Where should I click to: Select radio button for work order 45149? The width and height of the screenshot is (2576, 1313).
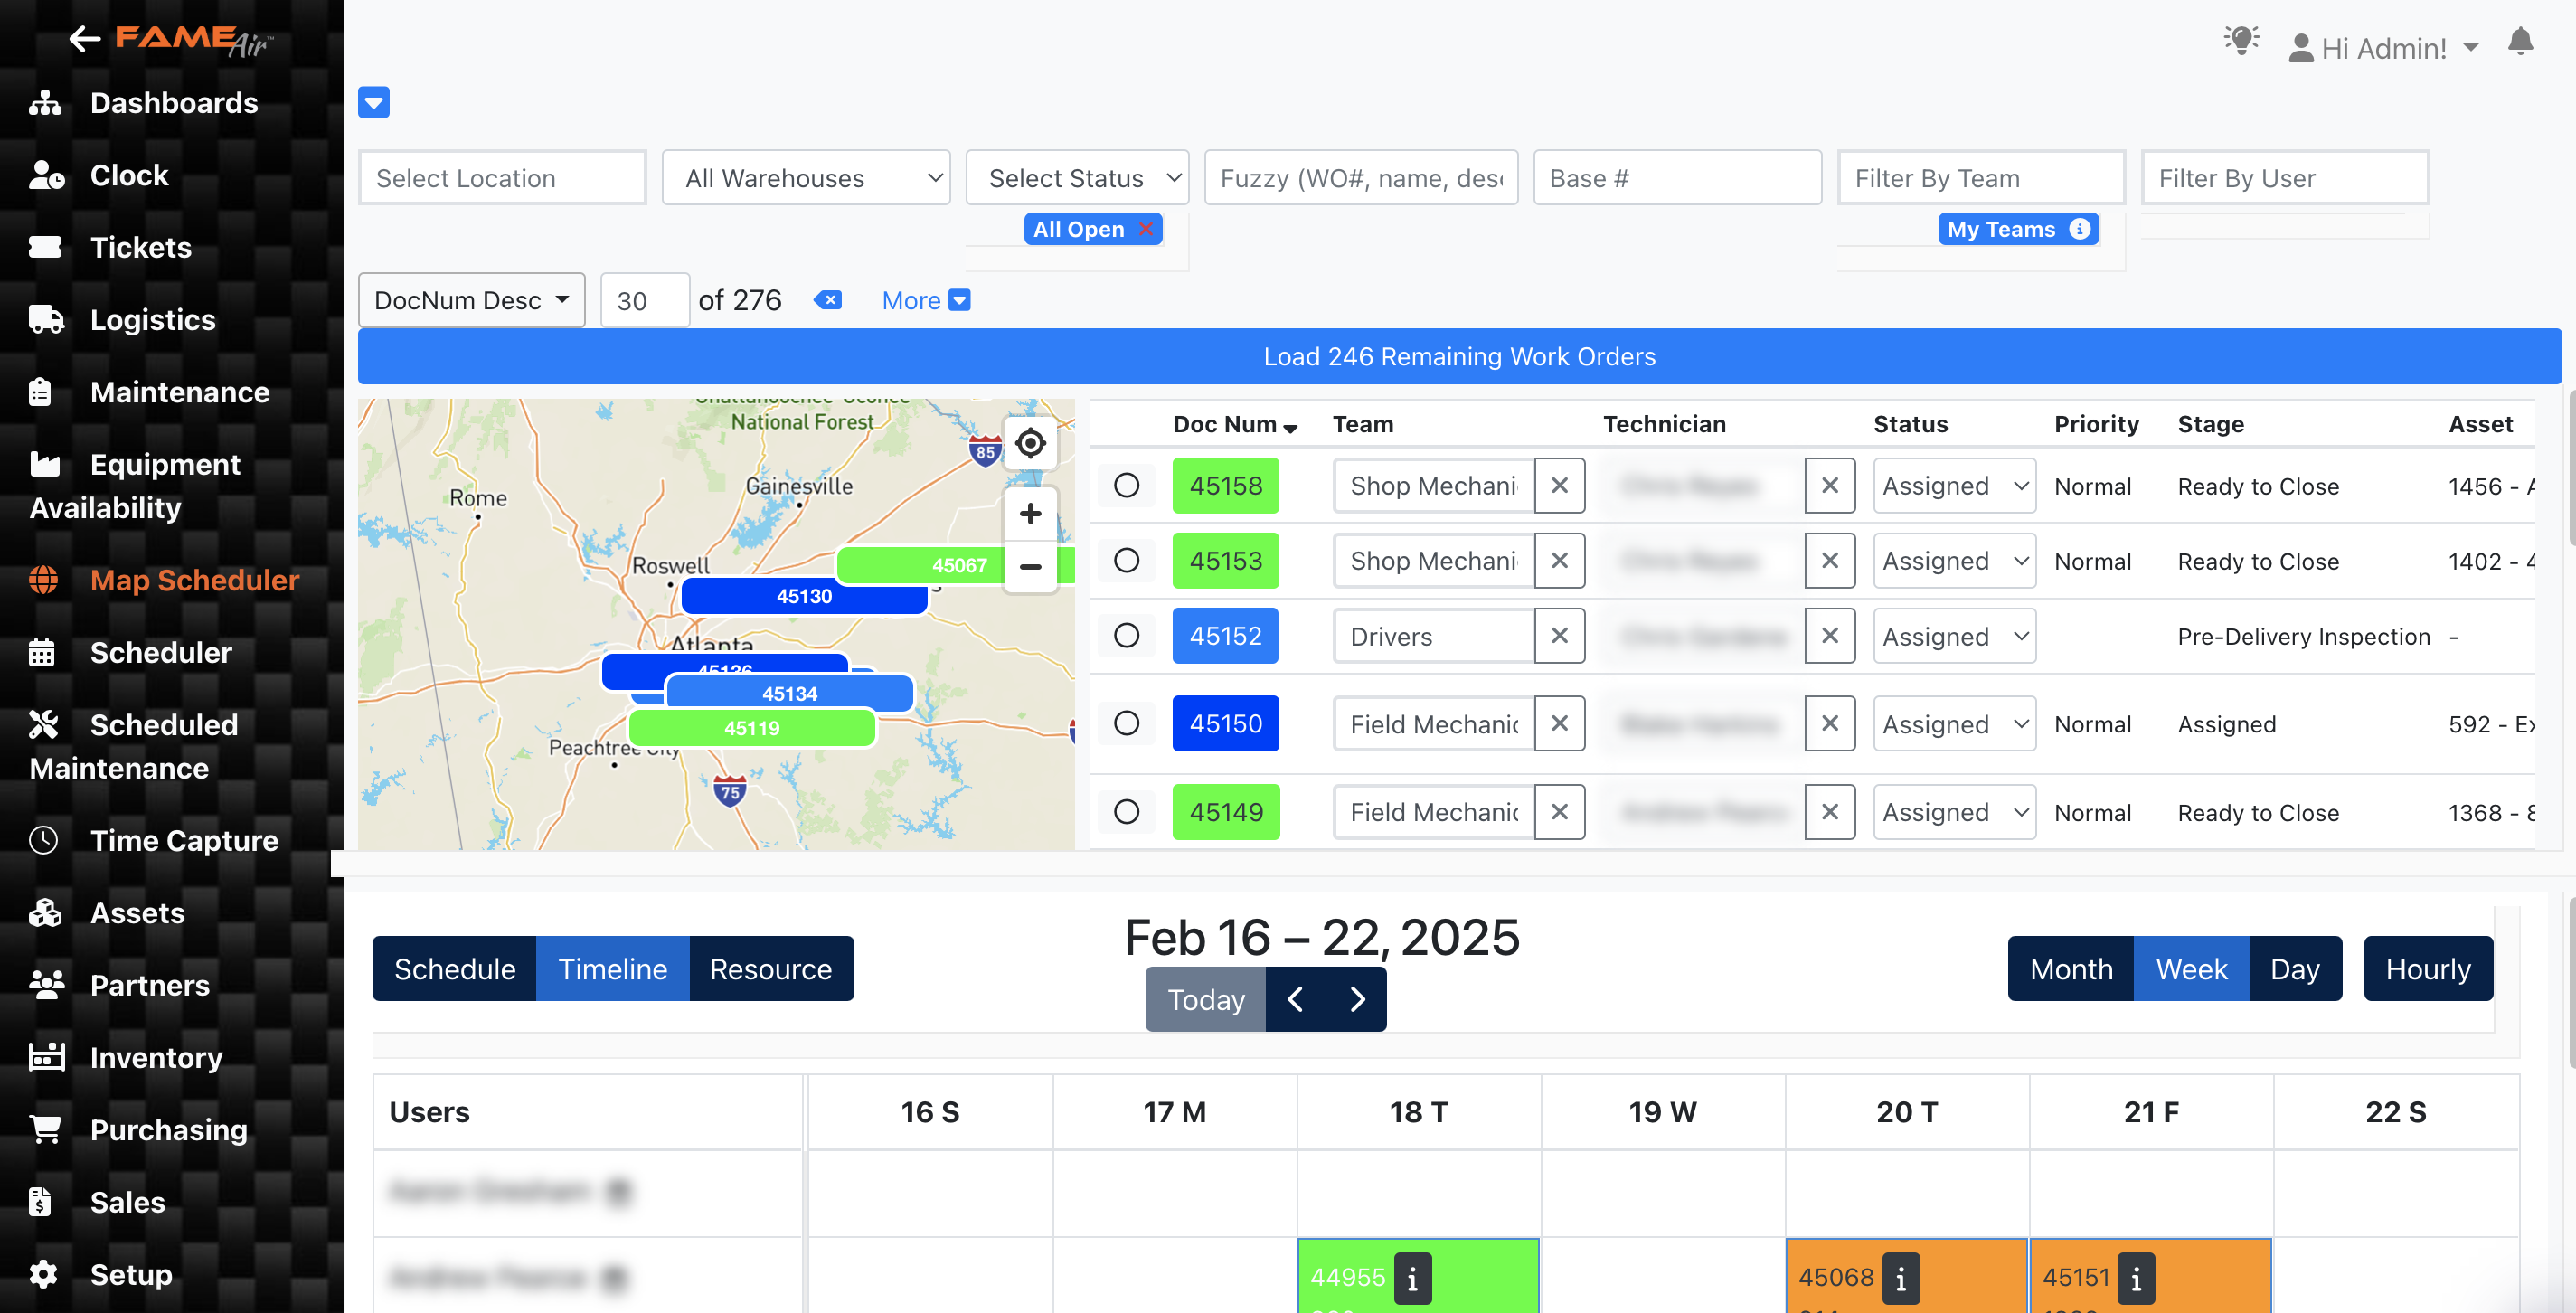pos(1126,811)
